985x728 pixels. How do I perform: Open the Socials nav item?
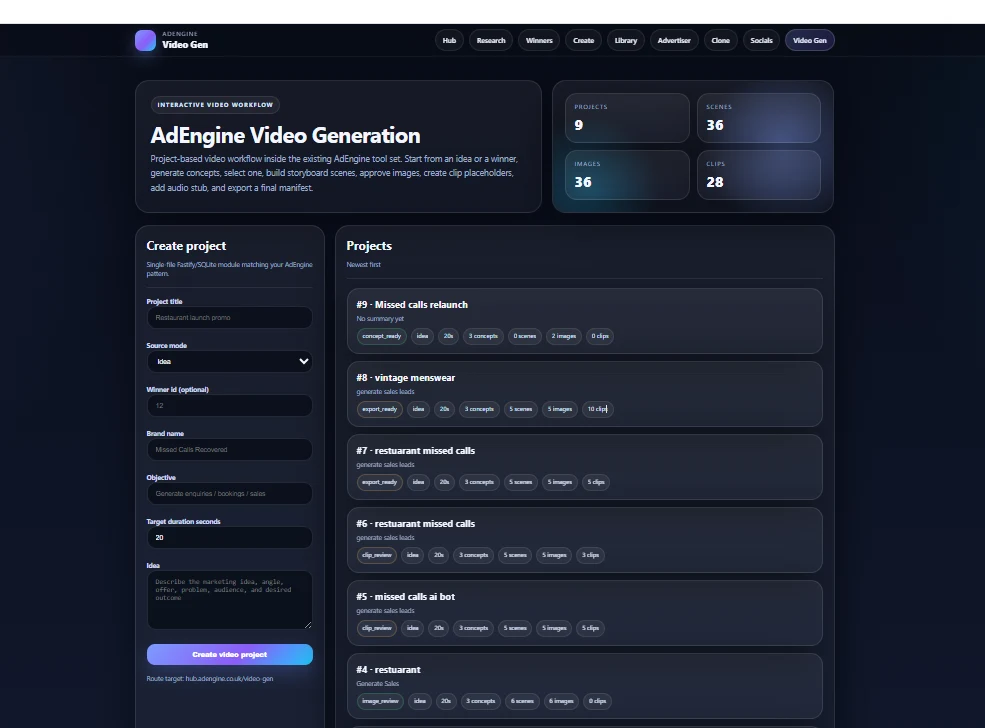tap(761, 40)
